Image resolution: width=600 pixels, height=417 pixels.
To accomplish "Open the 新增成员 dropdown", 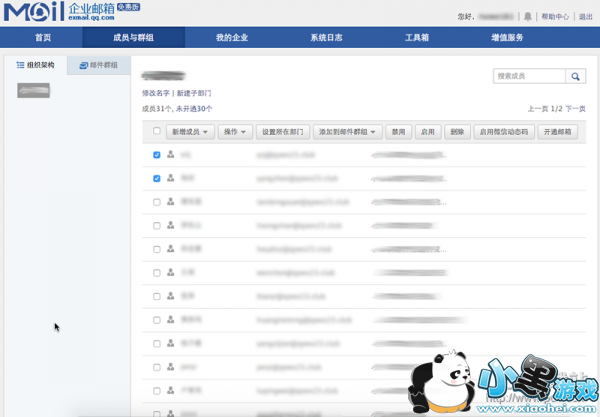I will [190, 131].
